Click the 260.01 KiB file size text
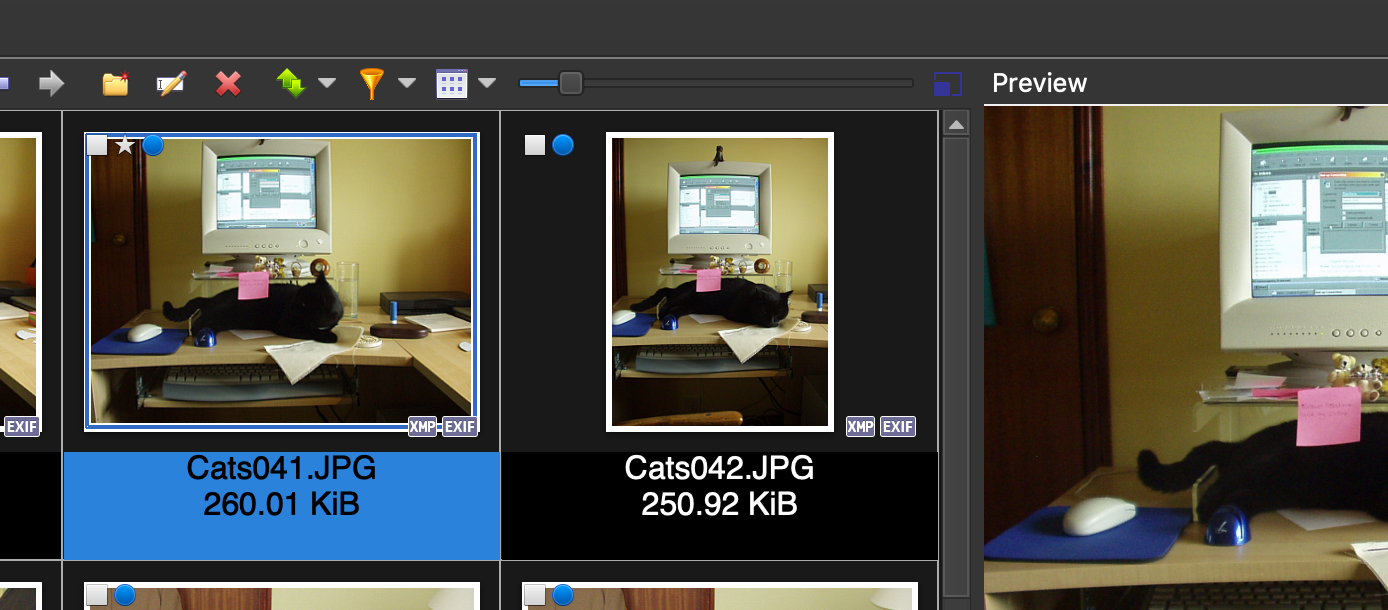Image resolution: width=1388 pixels, height=610 pixels. pos(281,504)
